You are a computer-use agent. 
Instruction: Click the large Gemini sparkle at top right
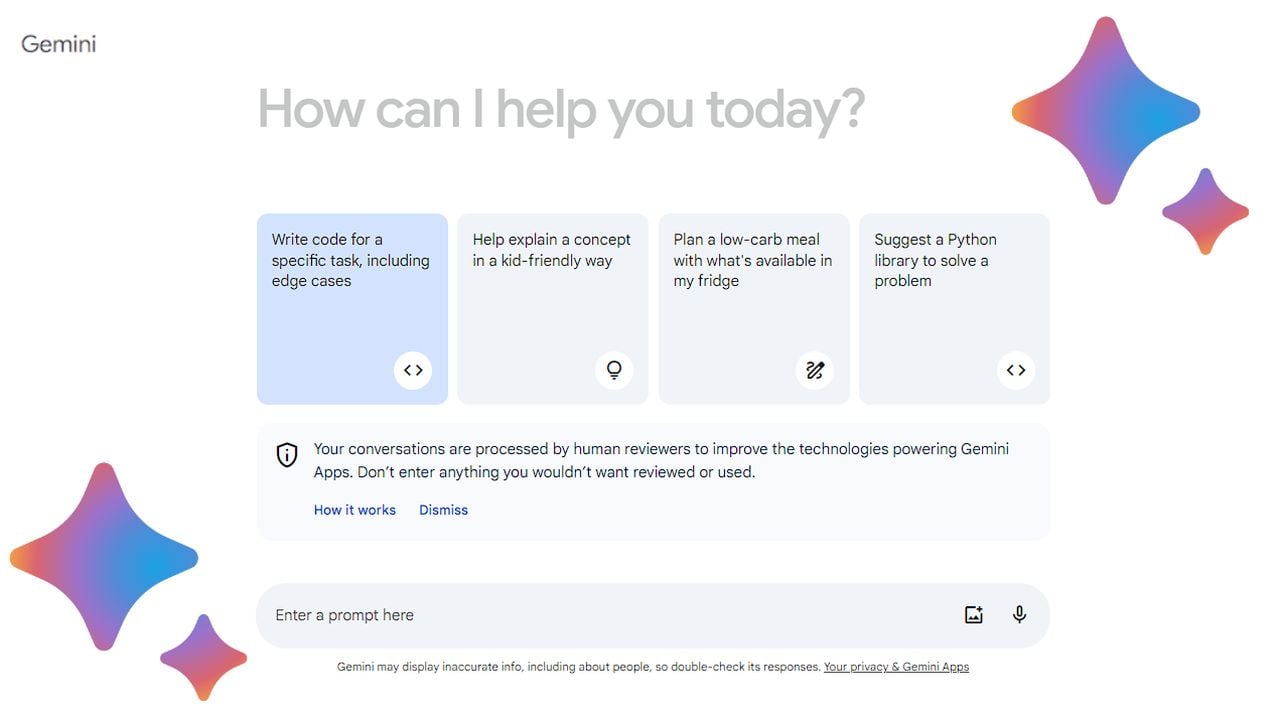pyautogui.click(x=1105, y=111)
